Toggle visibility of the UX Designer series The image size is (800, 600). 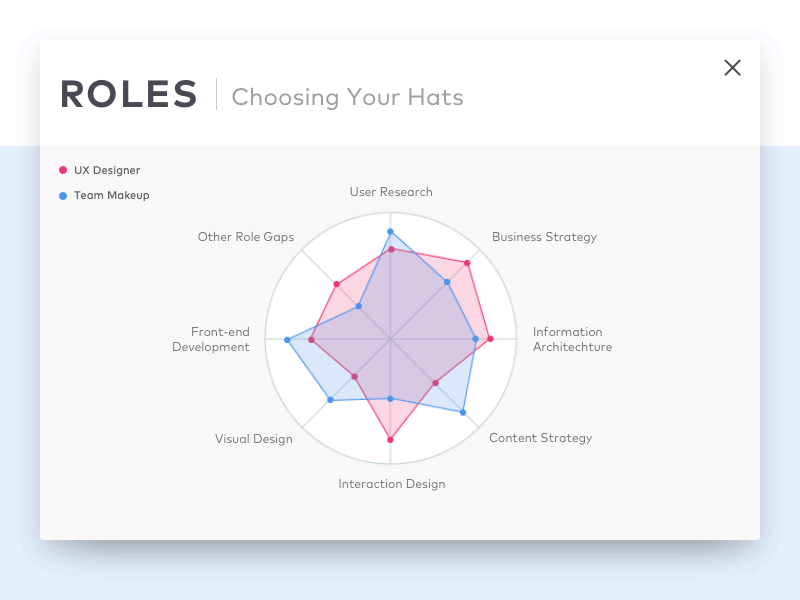pyautogui.click(x=100, y=170)
